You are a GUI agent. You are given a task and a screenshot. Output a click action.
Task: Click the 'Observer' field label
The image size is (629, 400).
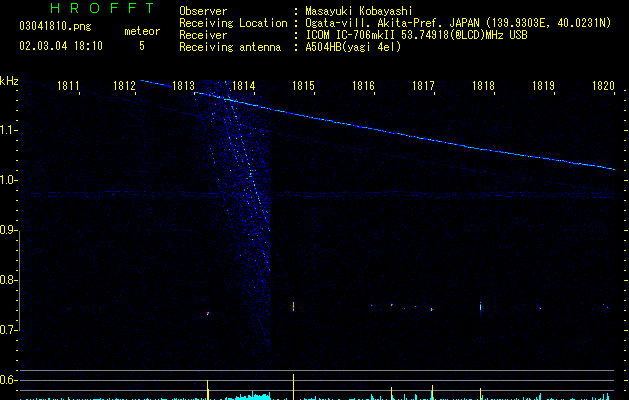(203, 11)
